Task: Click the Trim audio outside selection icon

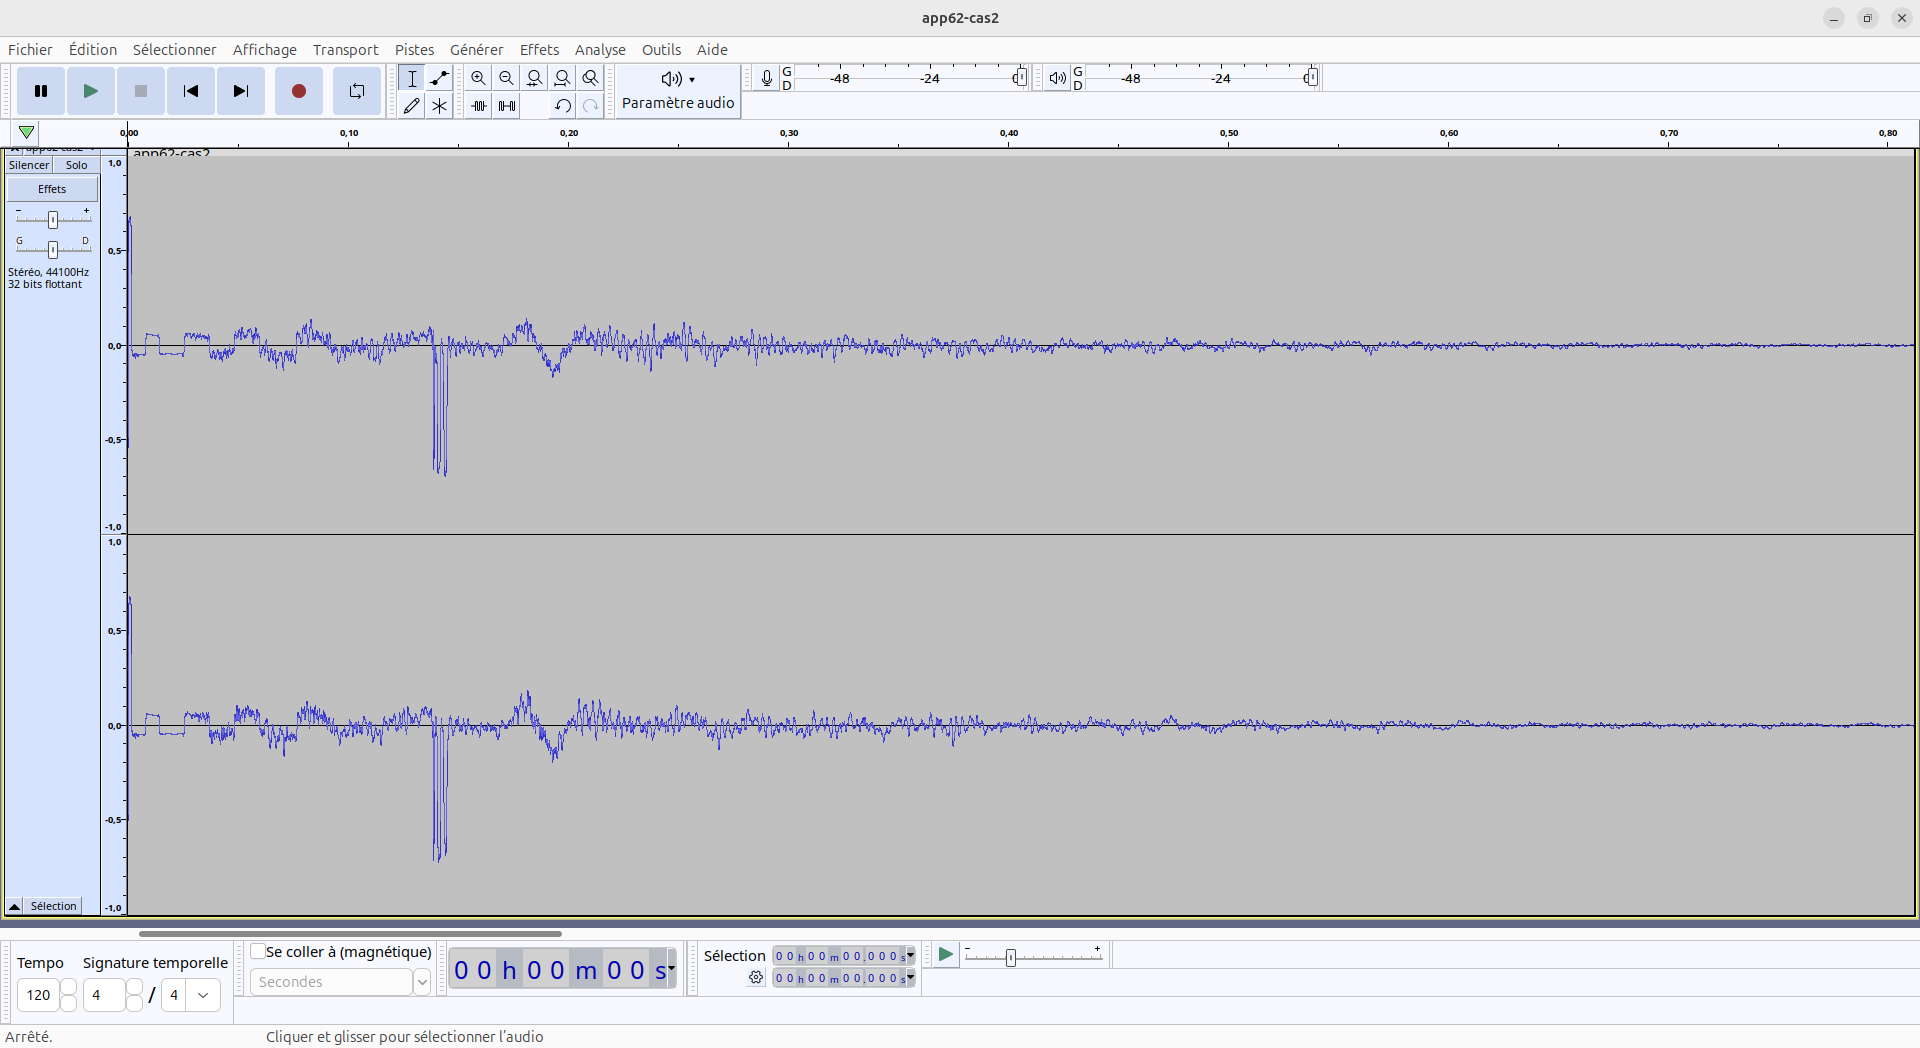Action: click(x=479, y=106)
